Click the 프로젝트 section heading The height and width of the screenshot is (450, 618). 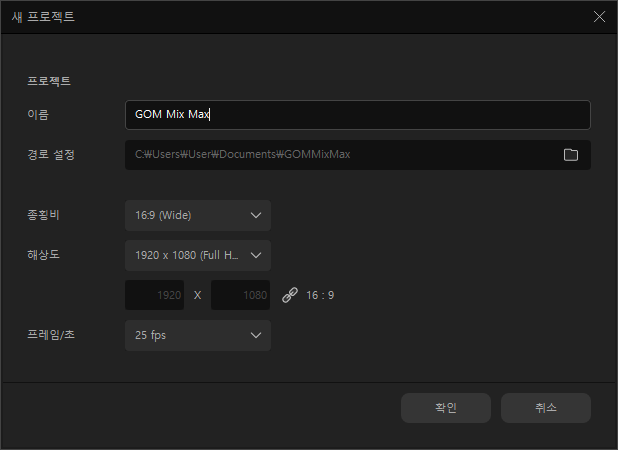click(x=48, y=81)
